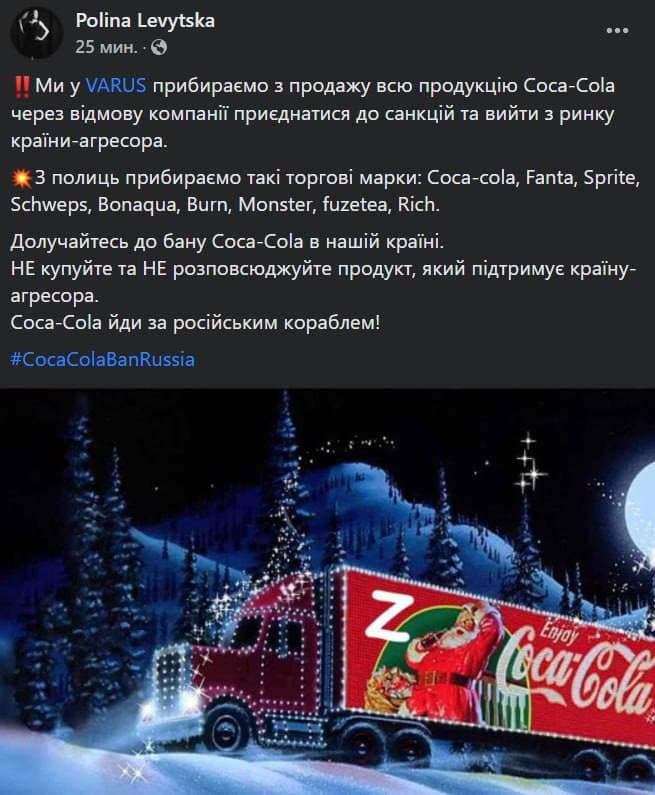The height and width of the screenshot is (795, 655).
Task: Click the line 'Coca-Cola йди за російським кораблем!'
Action: click(195, 322)
